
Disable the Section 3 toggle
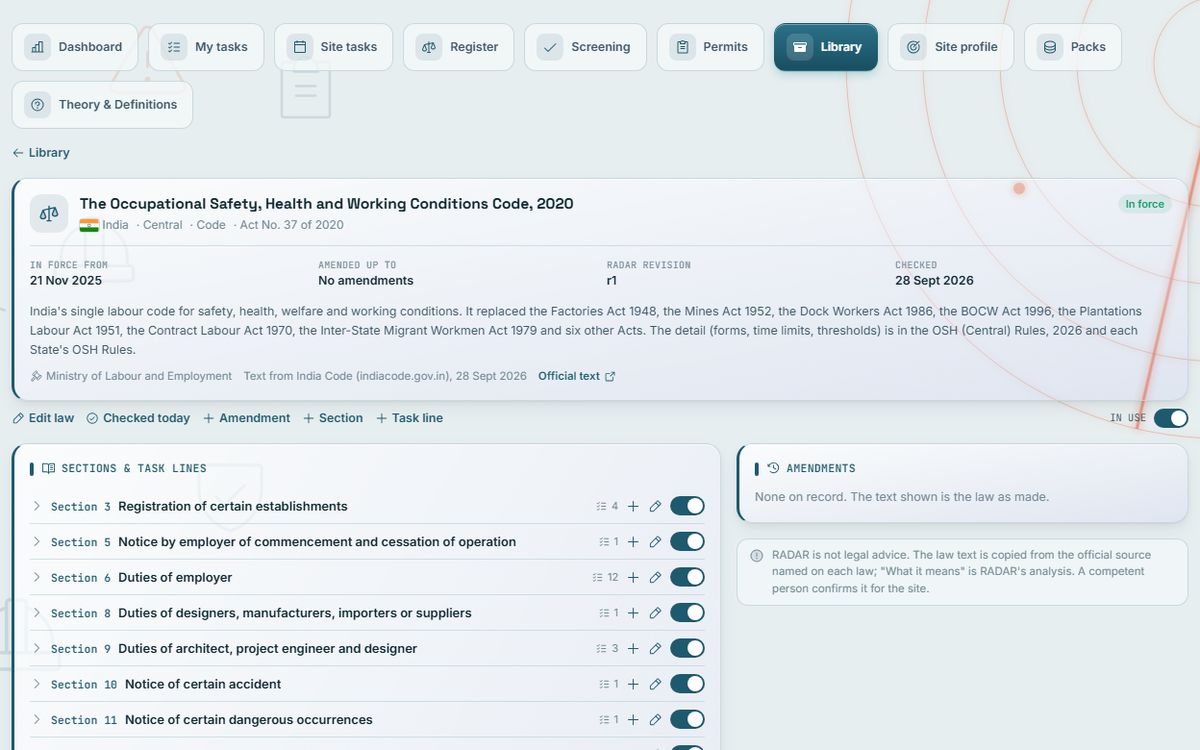pyautogui.click(x=688, y=506)
